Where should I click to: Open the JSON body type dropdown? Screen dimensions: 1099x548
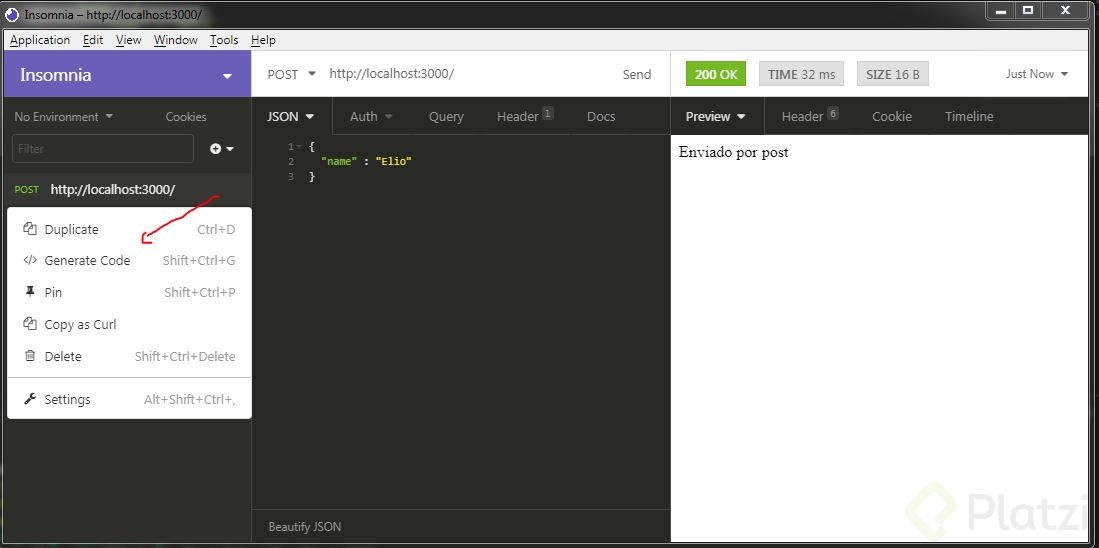(x=290, y=116)
